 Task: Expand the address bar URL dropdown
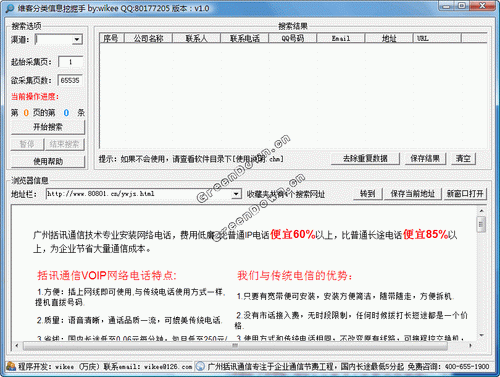click(236, 194)
